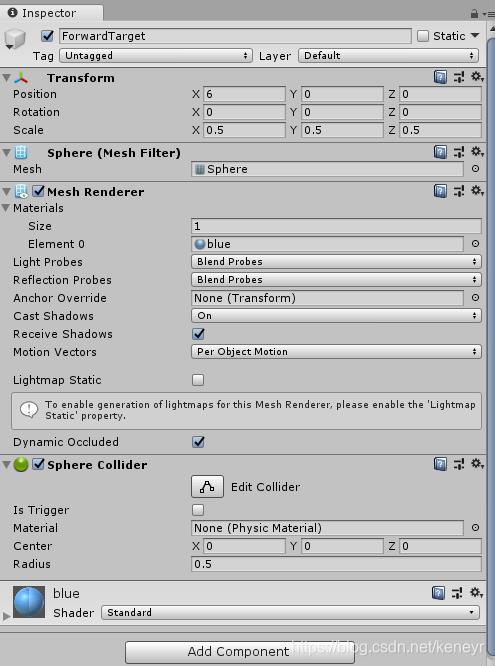
Task: Collapse the Sphere (Mesh Filter) foldout
Action: click(x=6, y=152)
